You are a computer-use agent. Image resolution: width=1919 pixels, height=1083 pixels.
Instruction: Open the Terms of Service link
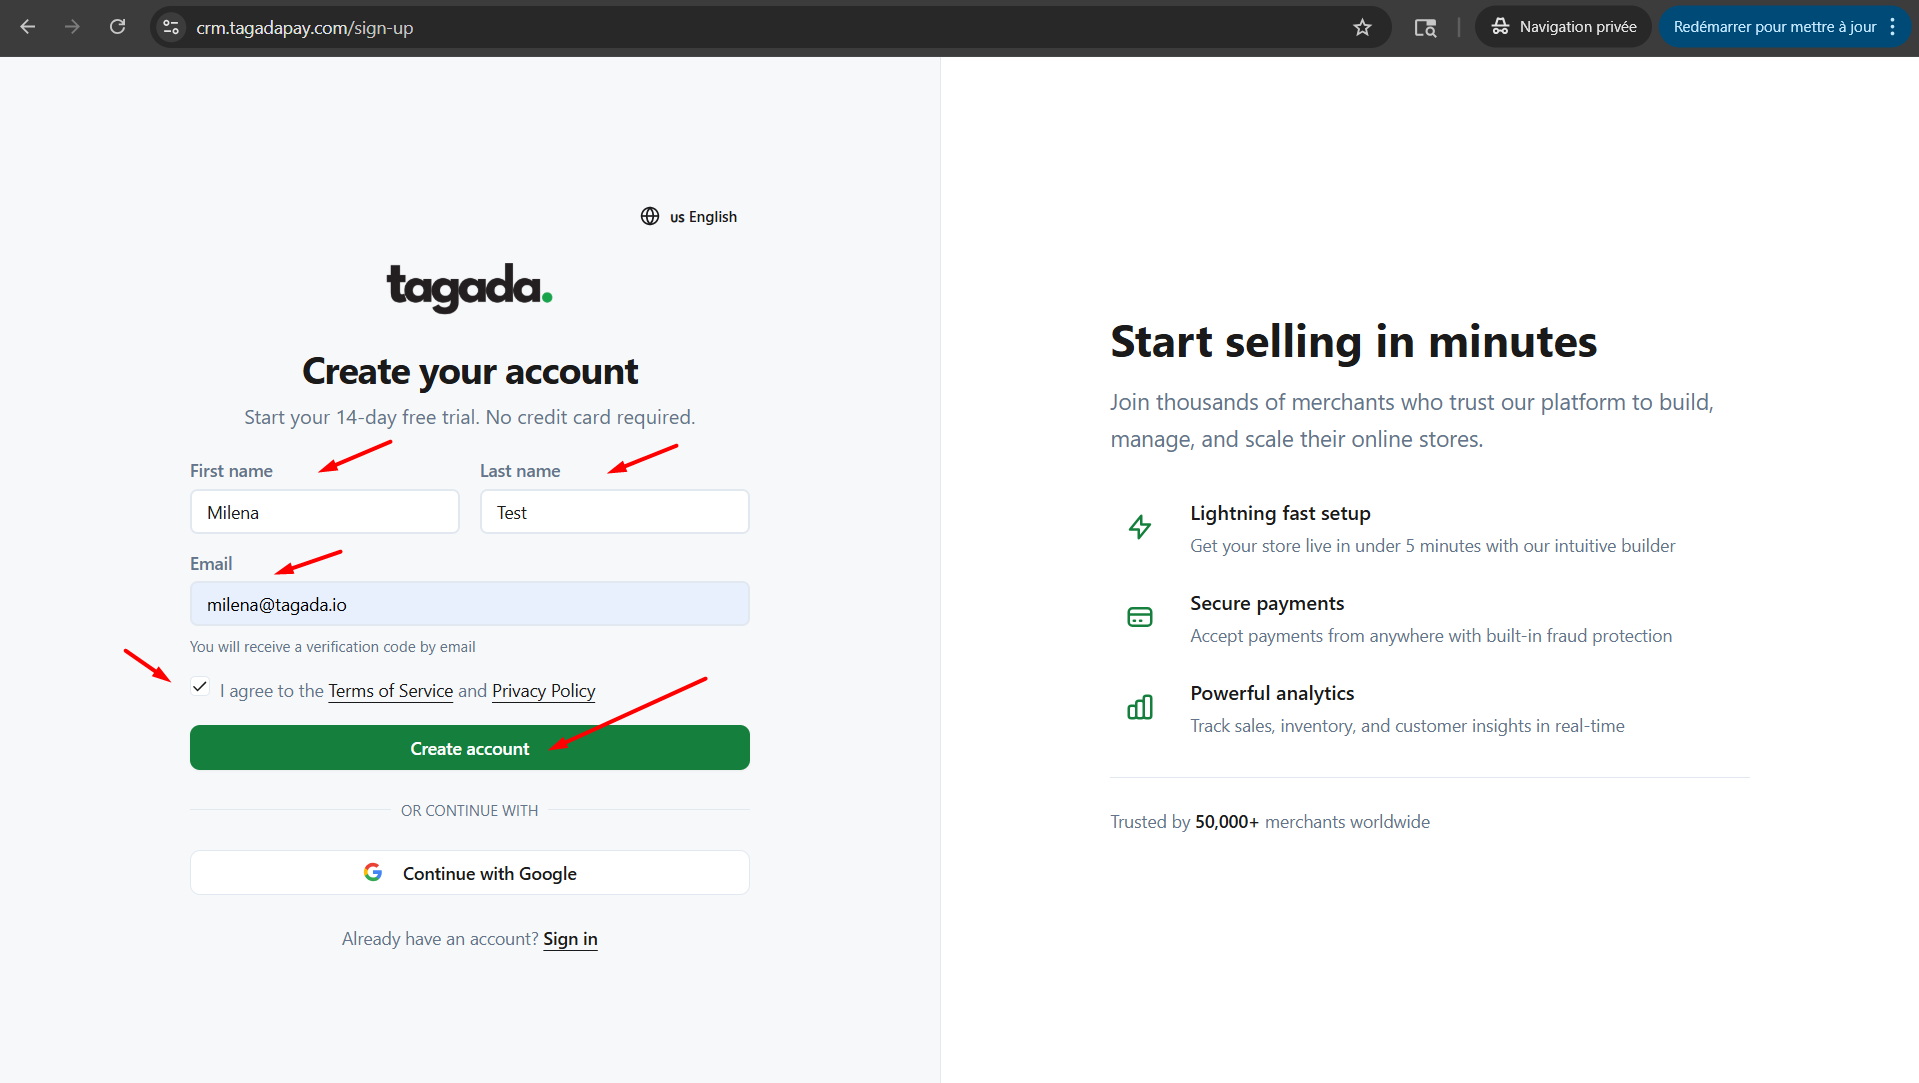(390, 691)
